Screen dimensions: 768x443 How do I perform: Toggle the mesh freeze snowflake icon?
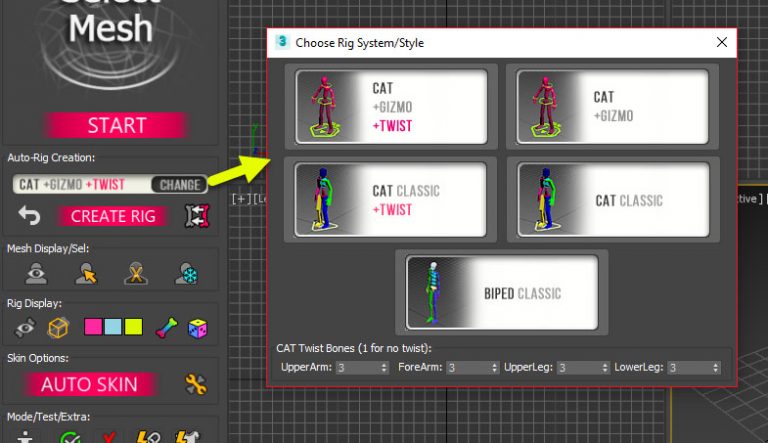[x=186, y=274]
